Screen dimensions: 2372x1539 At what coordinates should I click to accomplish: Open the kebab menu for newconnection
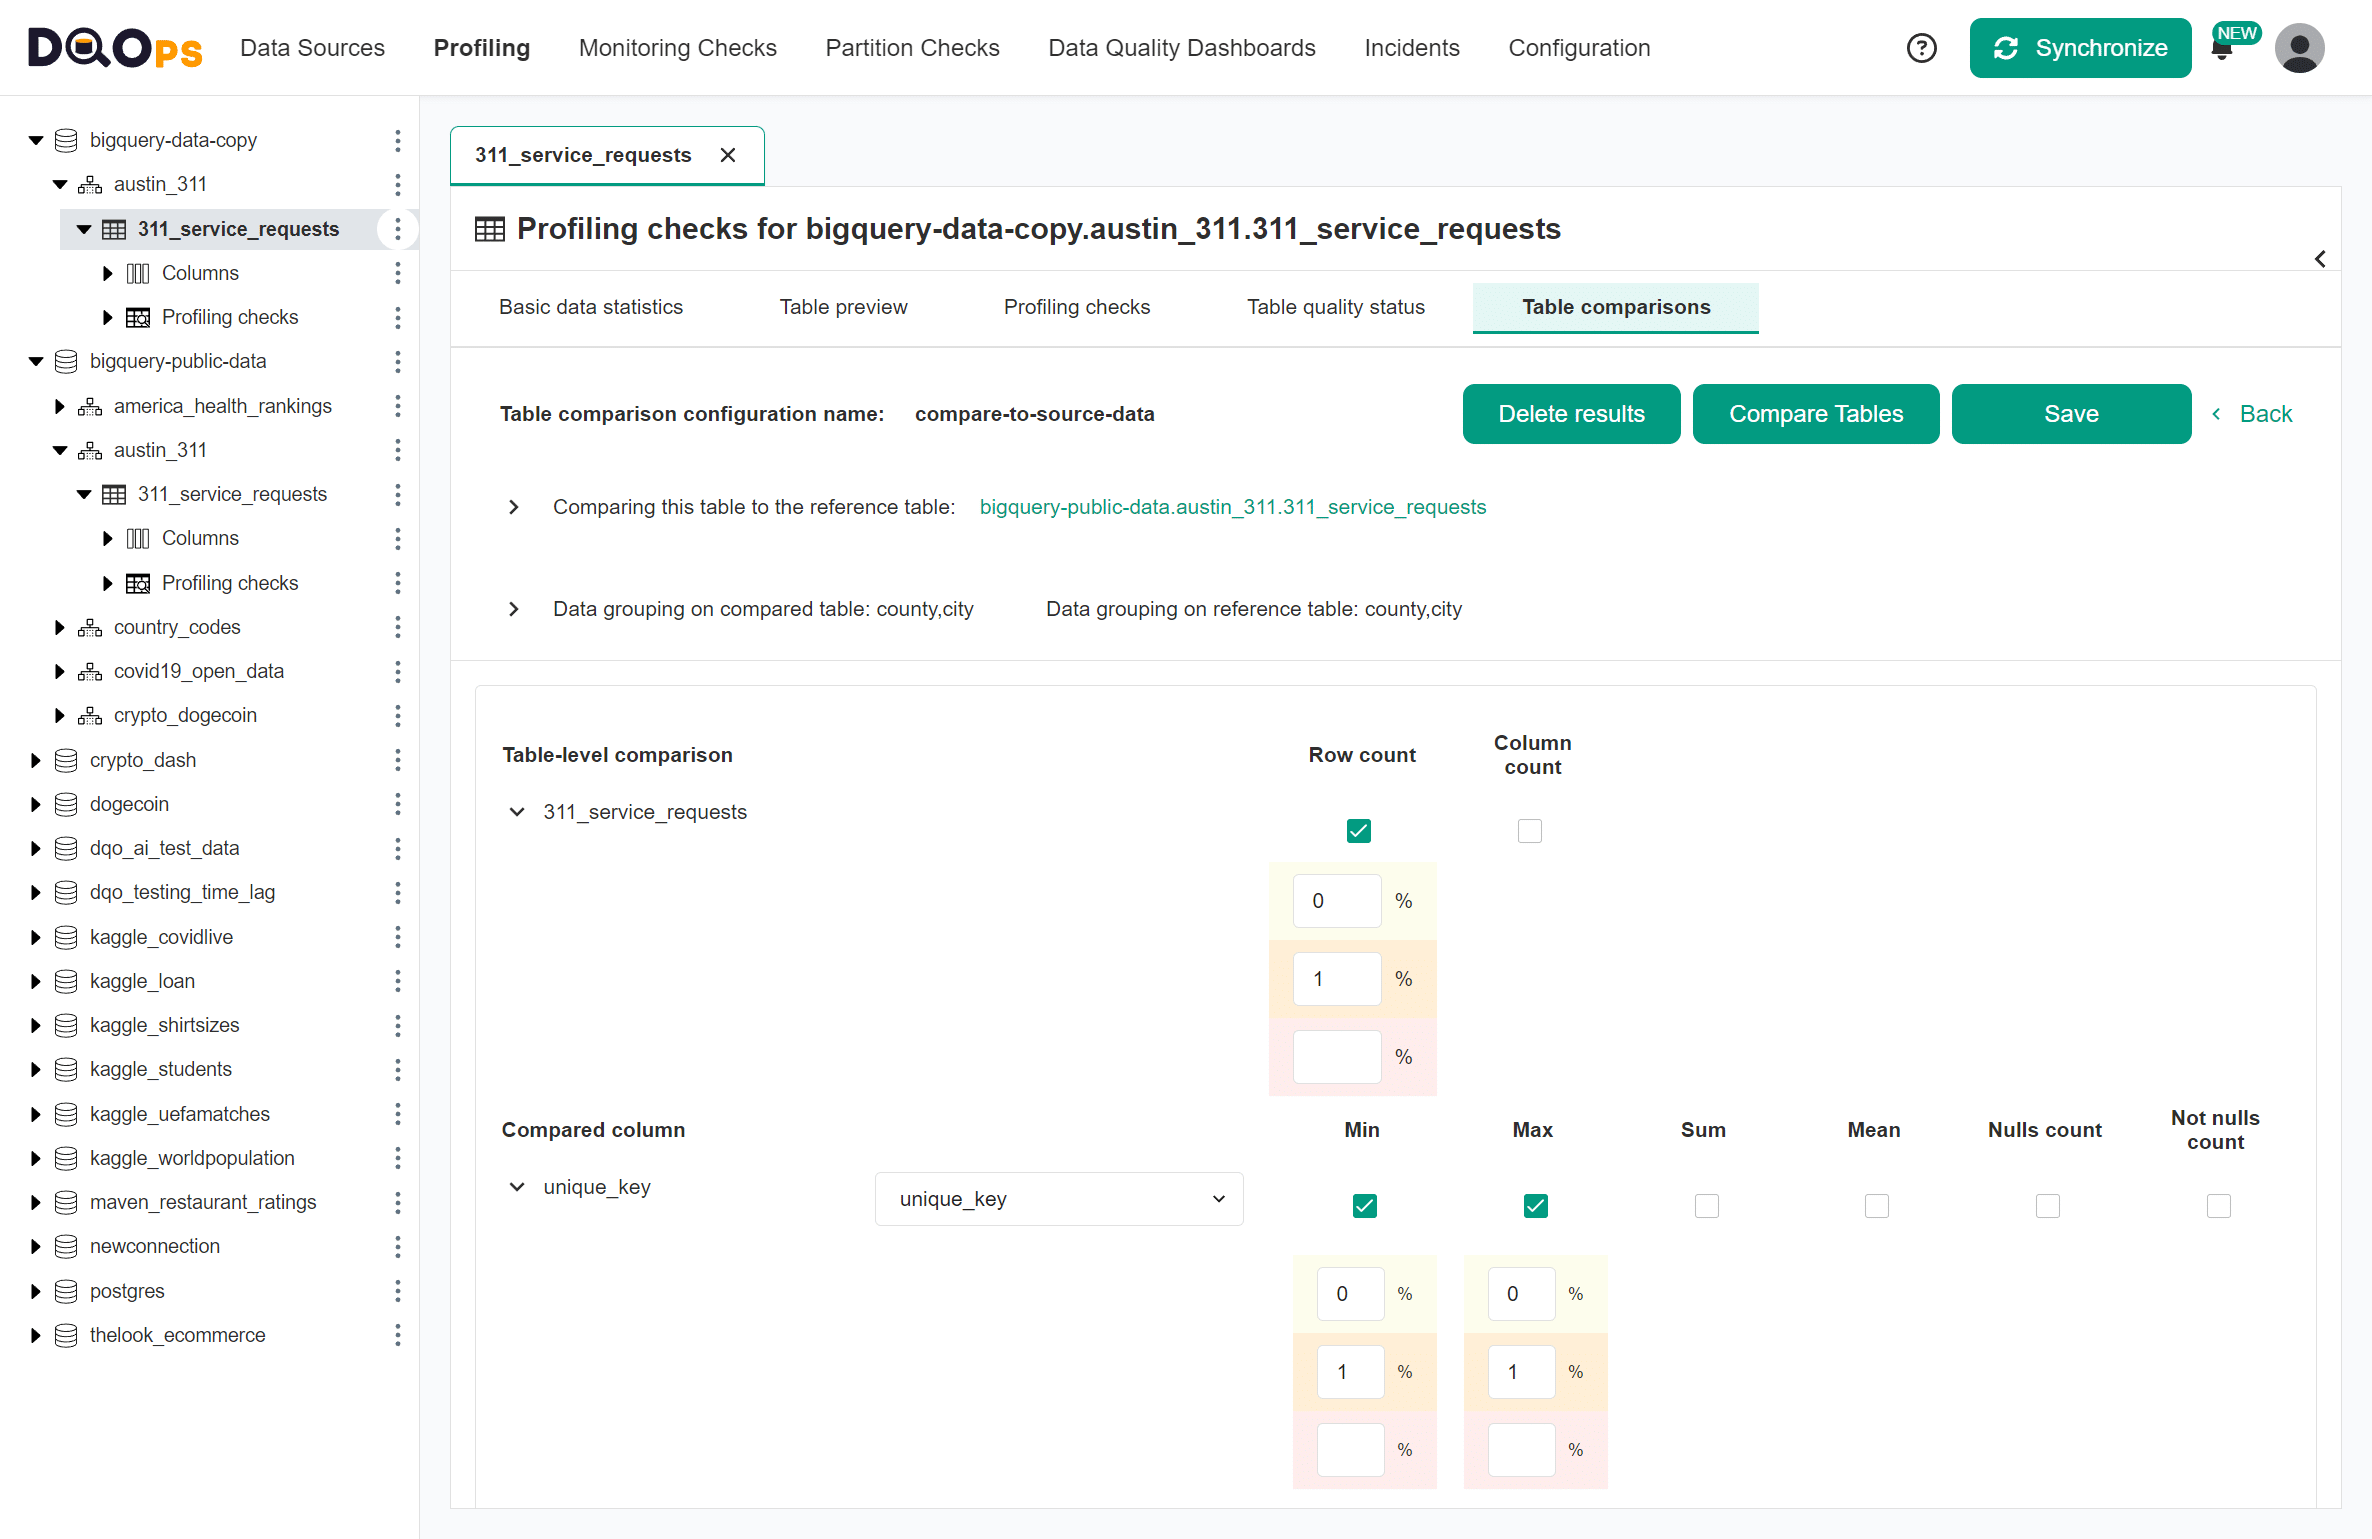pyautogui.click(x=397, y=1246)
